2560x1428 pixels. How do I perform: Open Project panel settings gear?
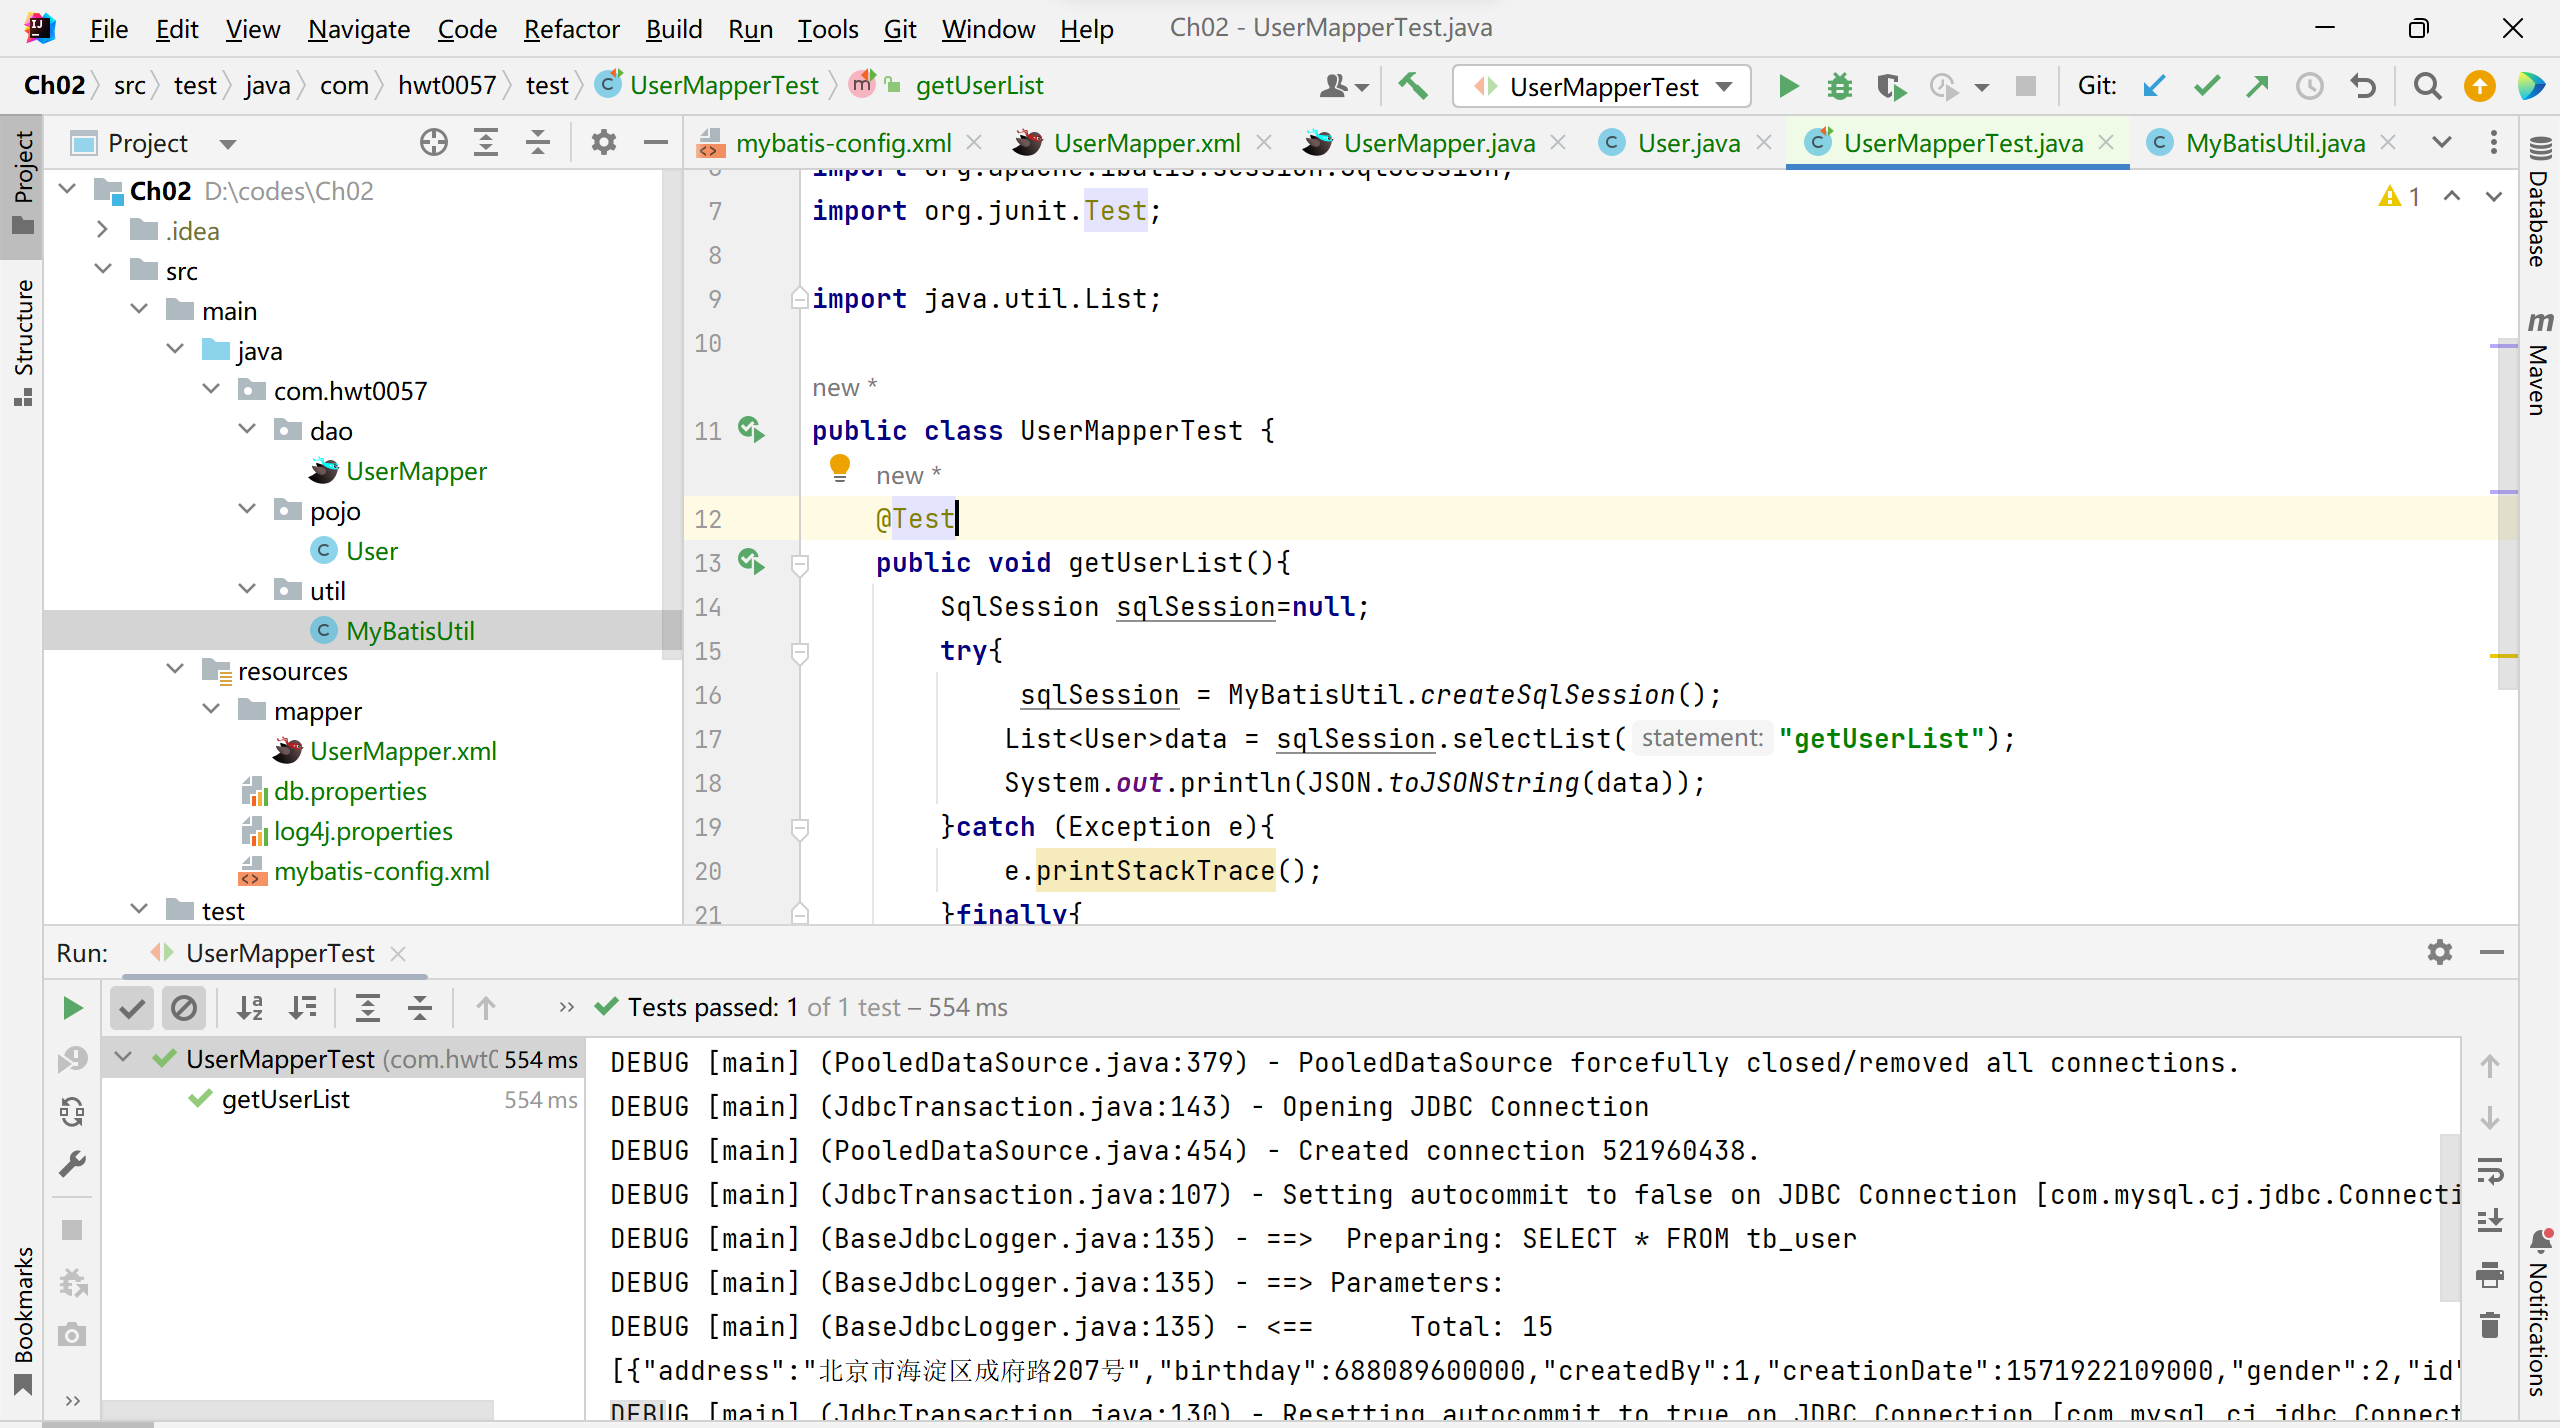click(x=603, y=143)
